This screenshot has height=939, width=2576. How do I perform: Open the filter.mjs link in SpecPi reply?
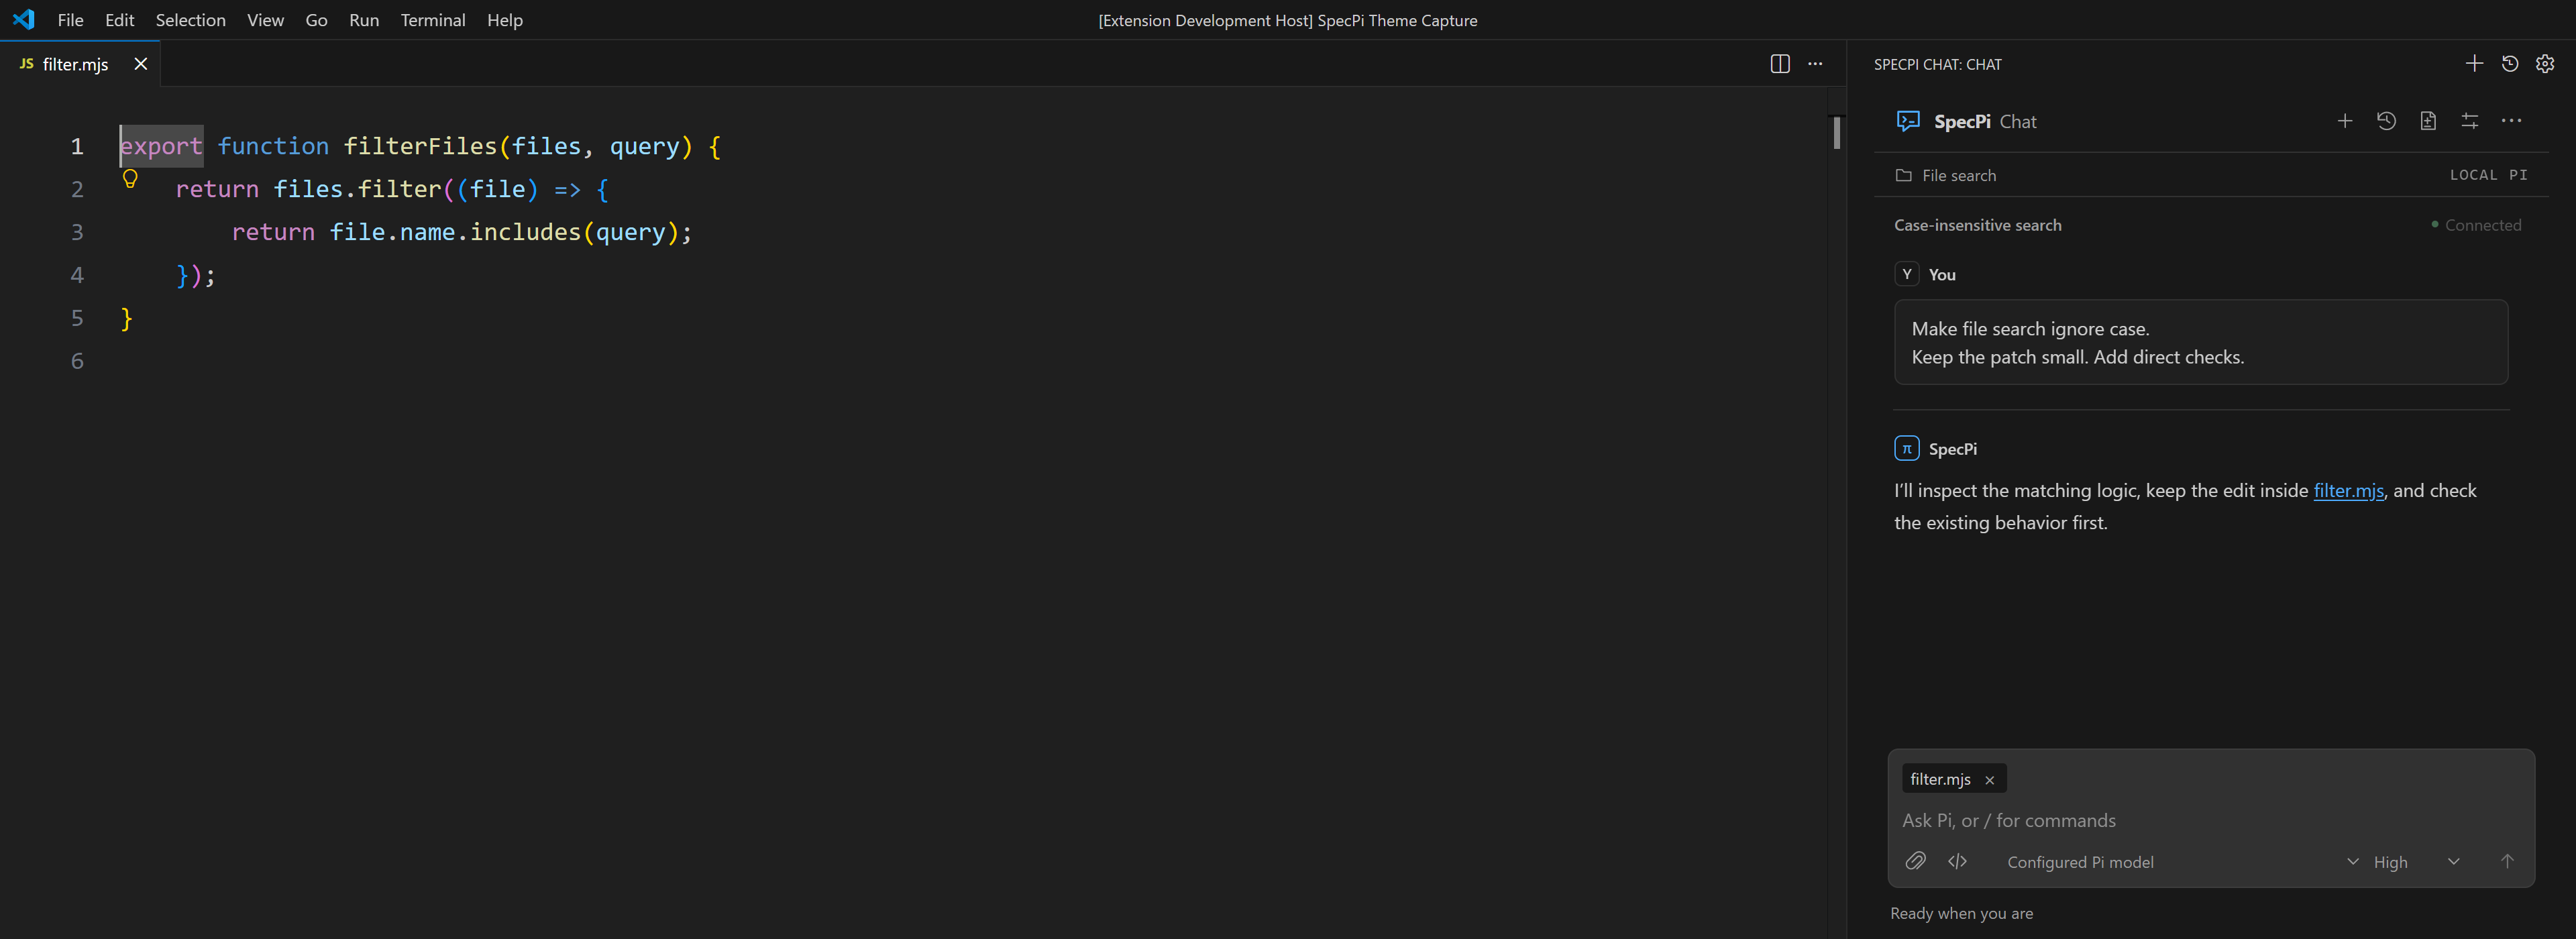pyautogui.click(x=2348, y=490)
